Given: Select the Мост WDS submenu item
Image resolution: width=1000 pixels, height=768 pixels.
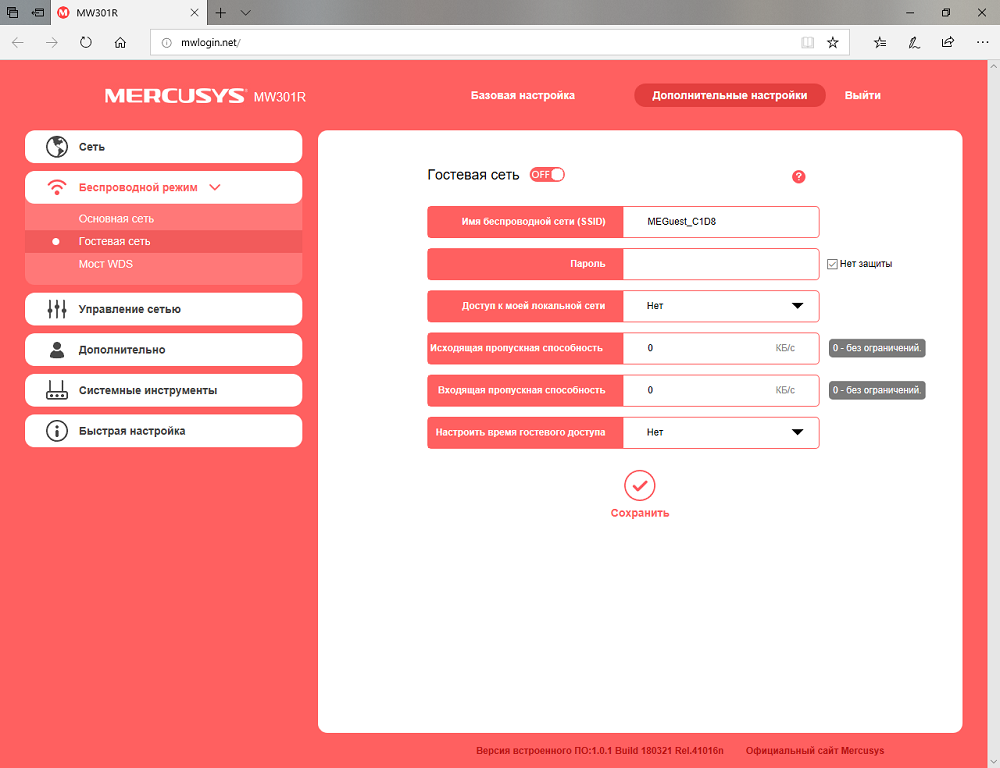Looking at the screenshot, I should (106, 264).
